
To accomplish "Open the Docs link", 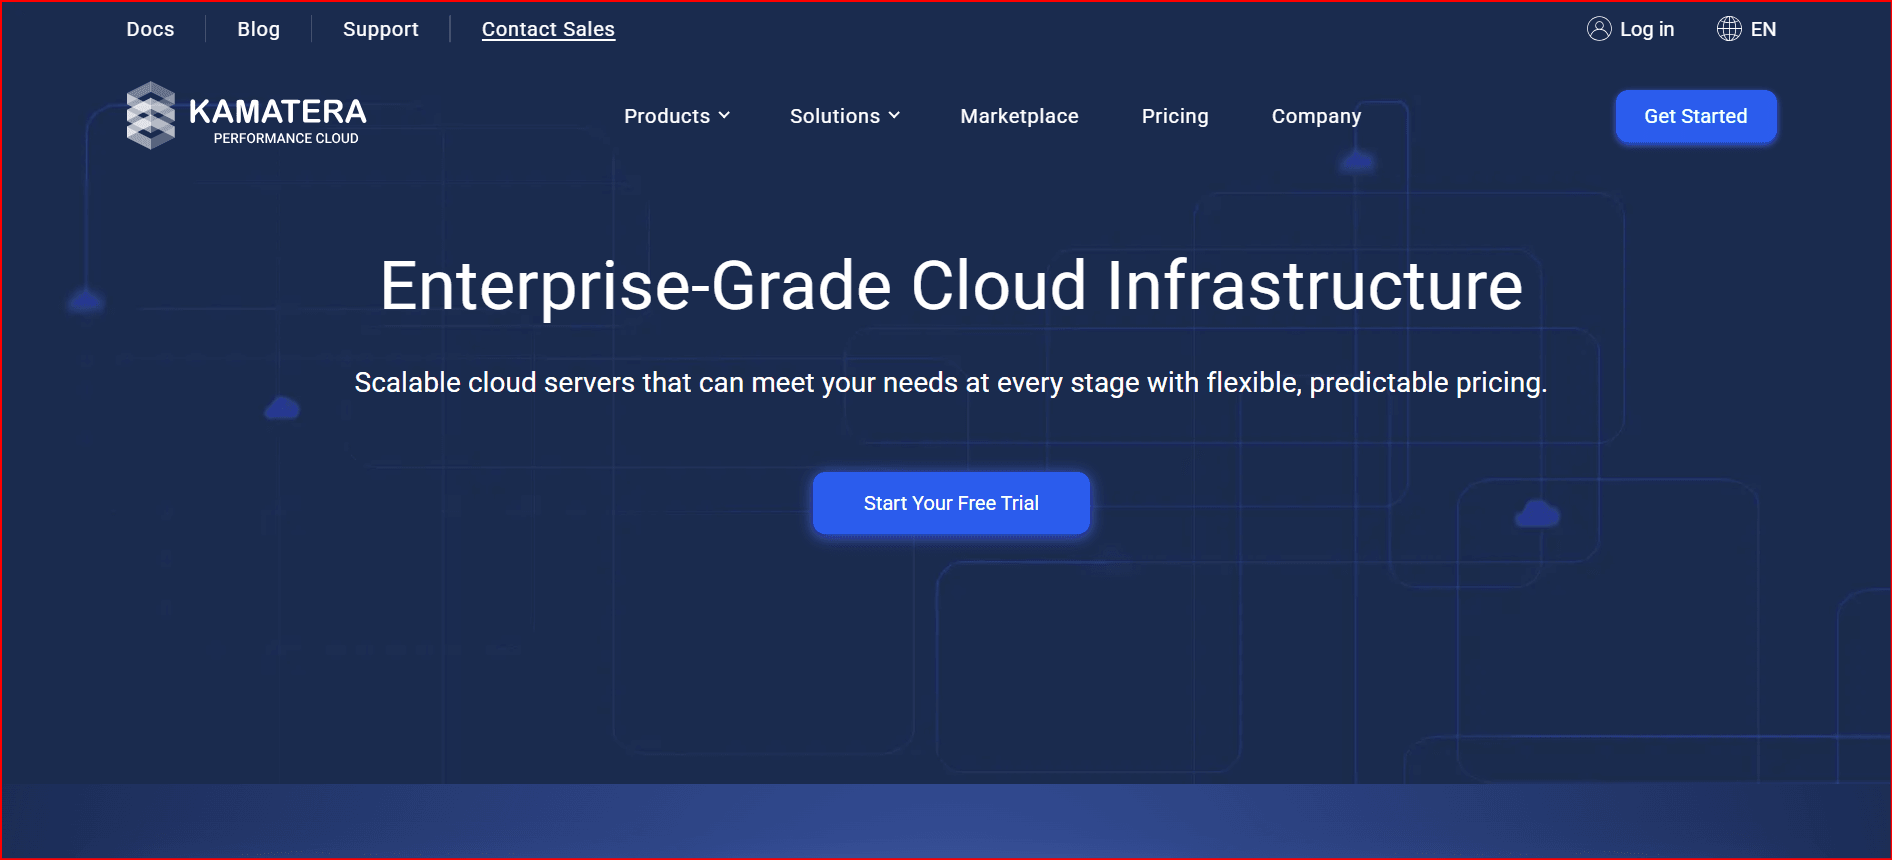I will (x=150, y=29).
